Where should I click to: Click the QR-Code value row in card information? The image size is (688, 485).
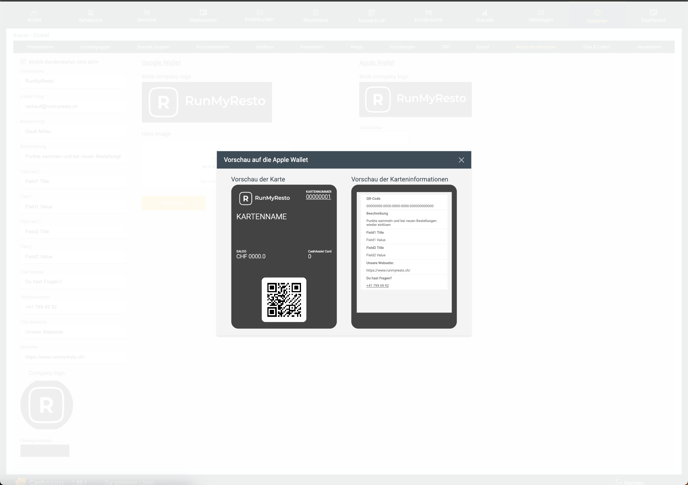pos(400,206)
